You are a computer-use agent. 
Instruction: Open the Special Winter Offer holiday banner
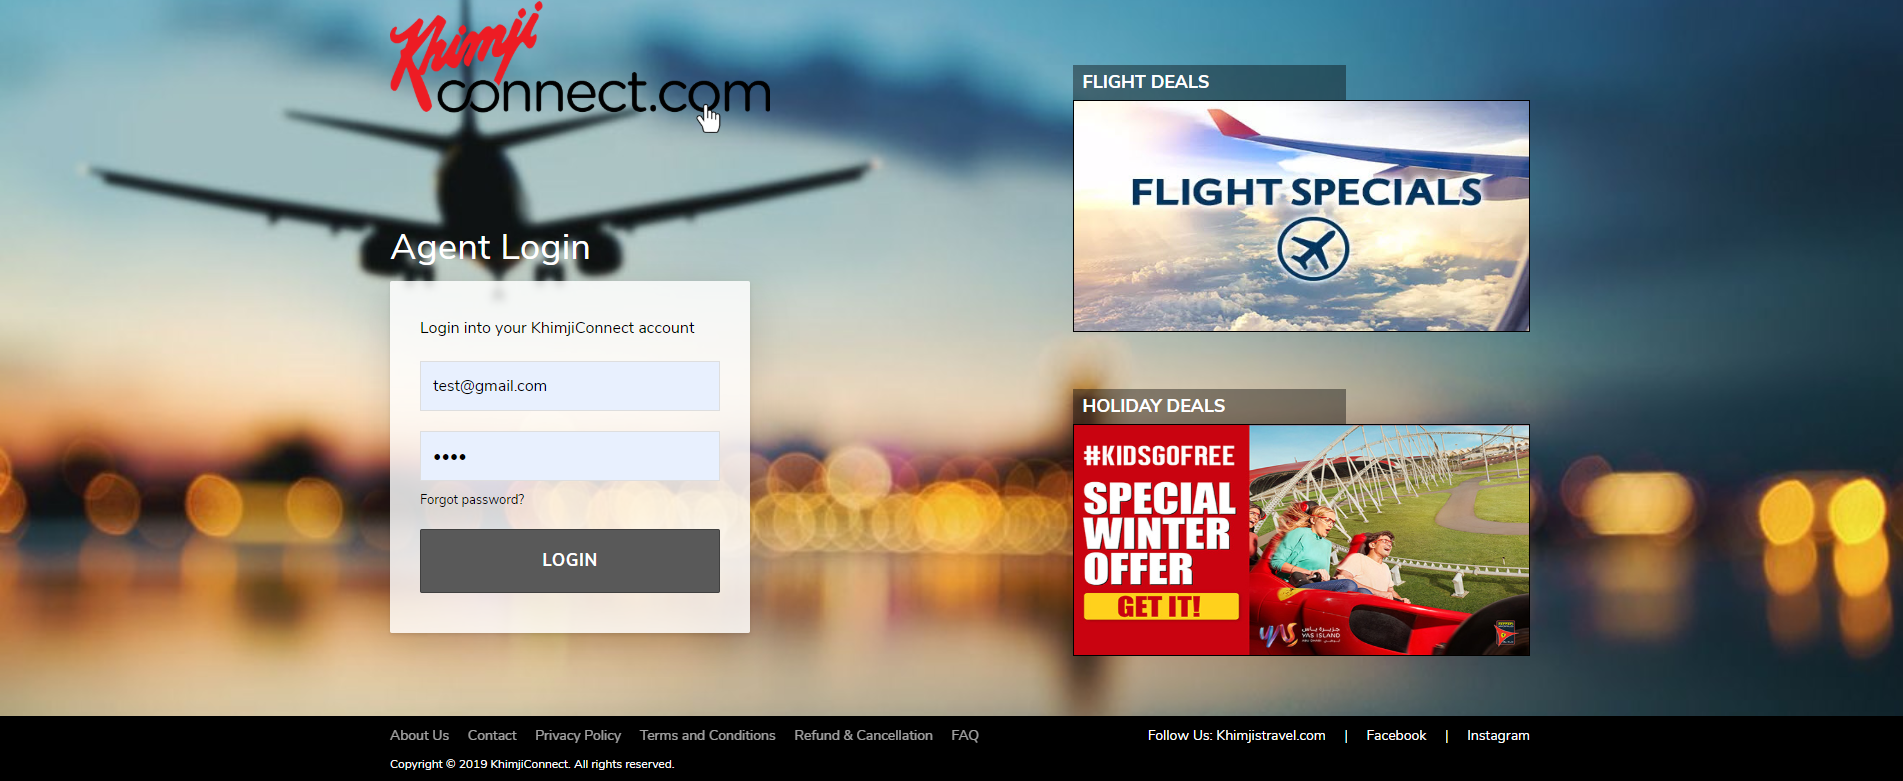coord(1301,540)
